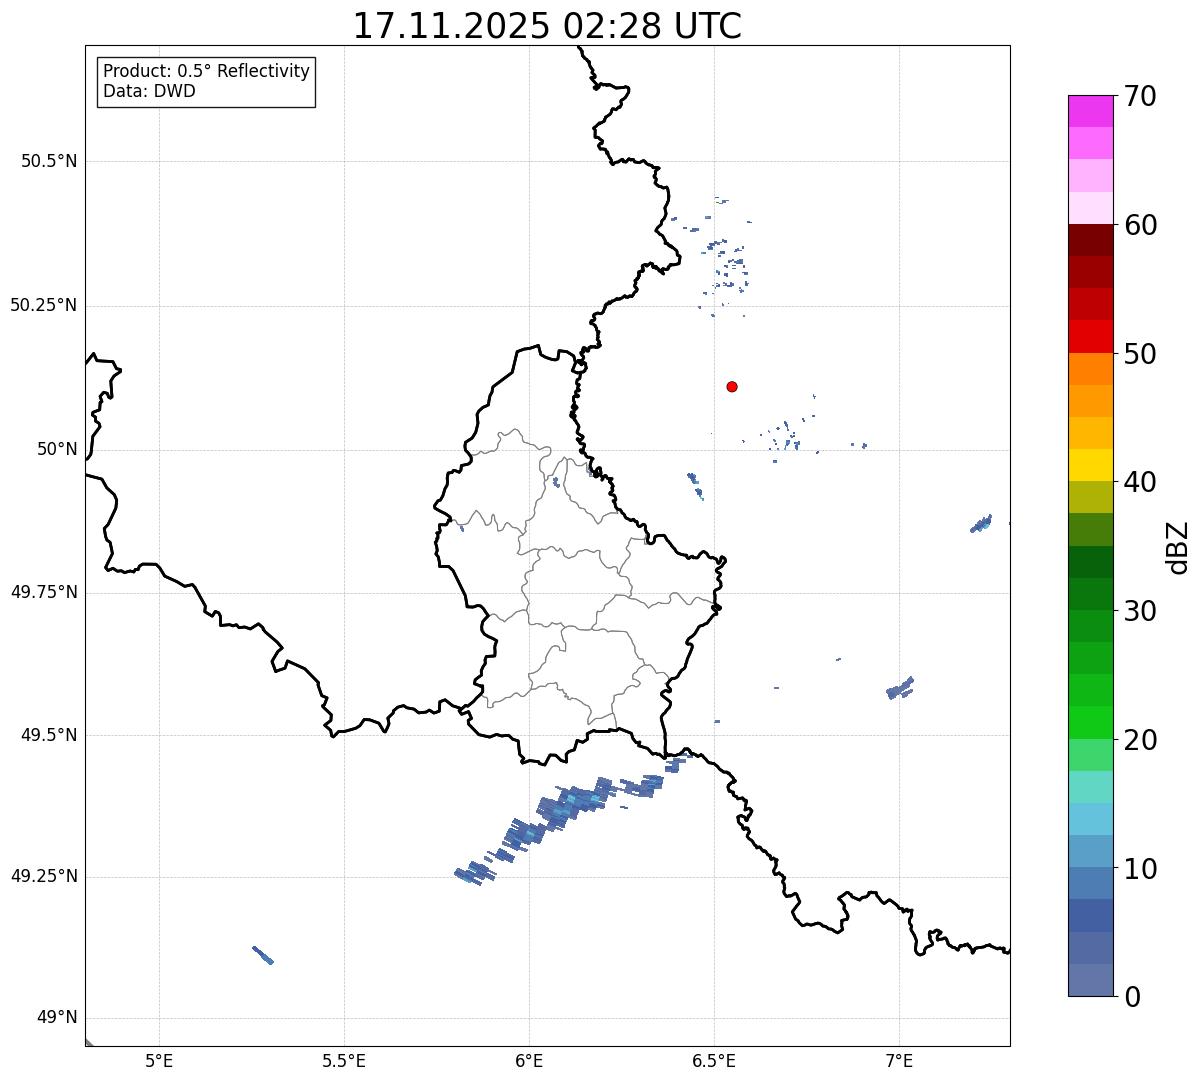Click the yellow colorbar segment at 40
The image size is (1202, 1081).
point(1090,465)
